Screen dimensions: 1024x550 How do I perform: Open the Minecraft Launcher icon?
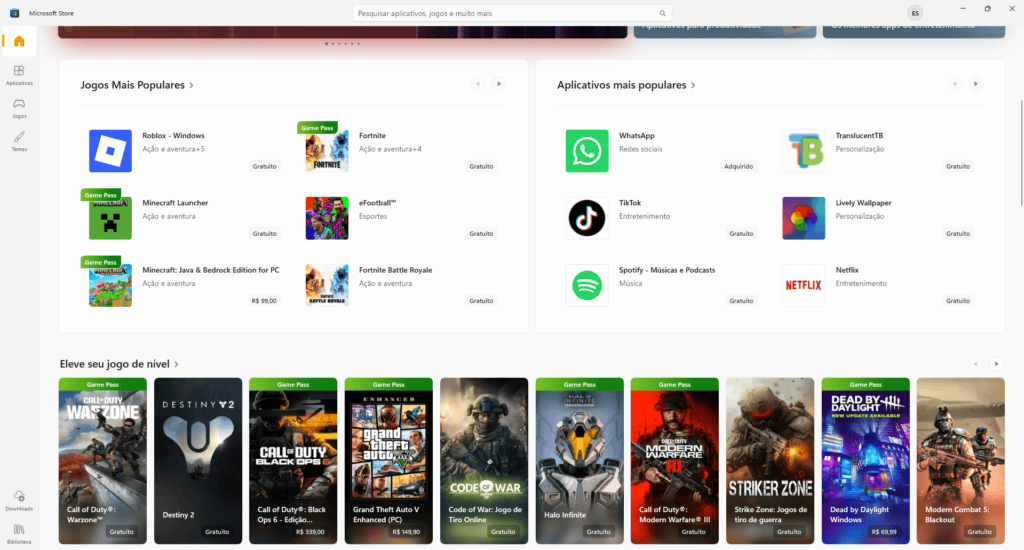tap(110, 218)
